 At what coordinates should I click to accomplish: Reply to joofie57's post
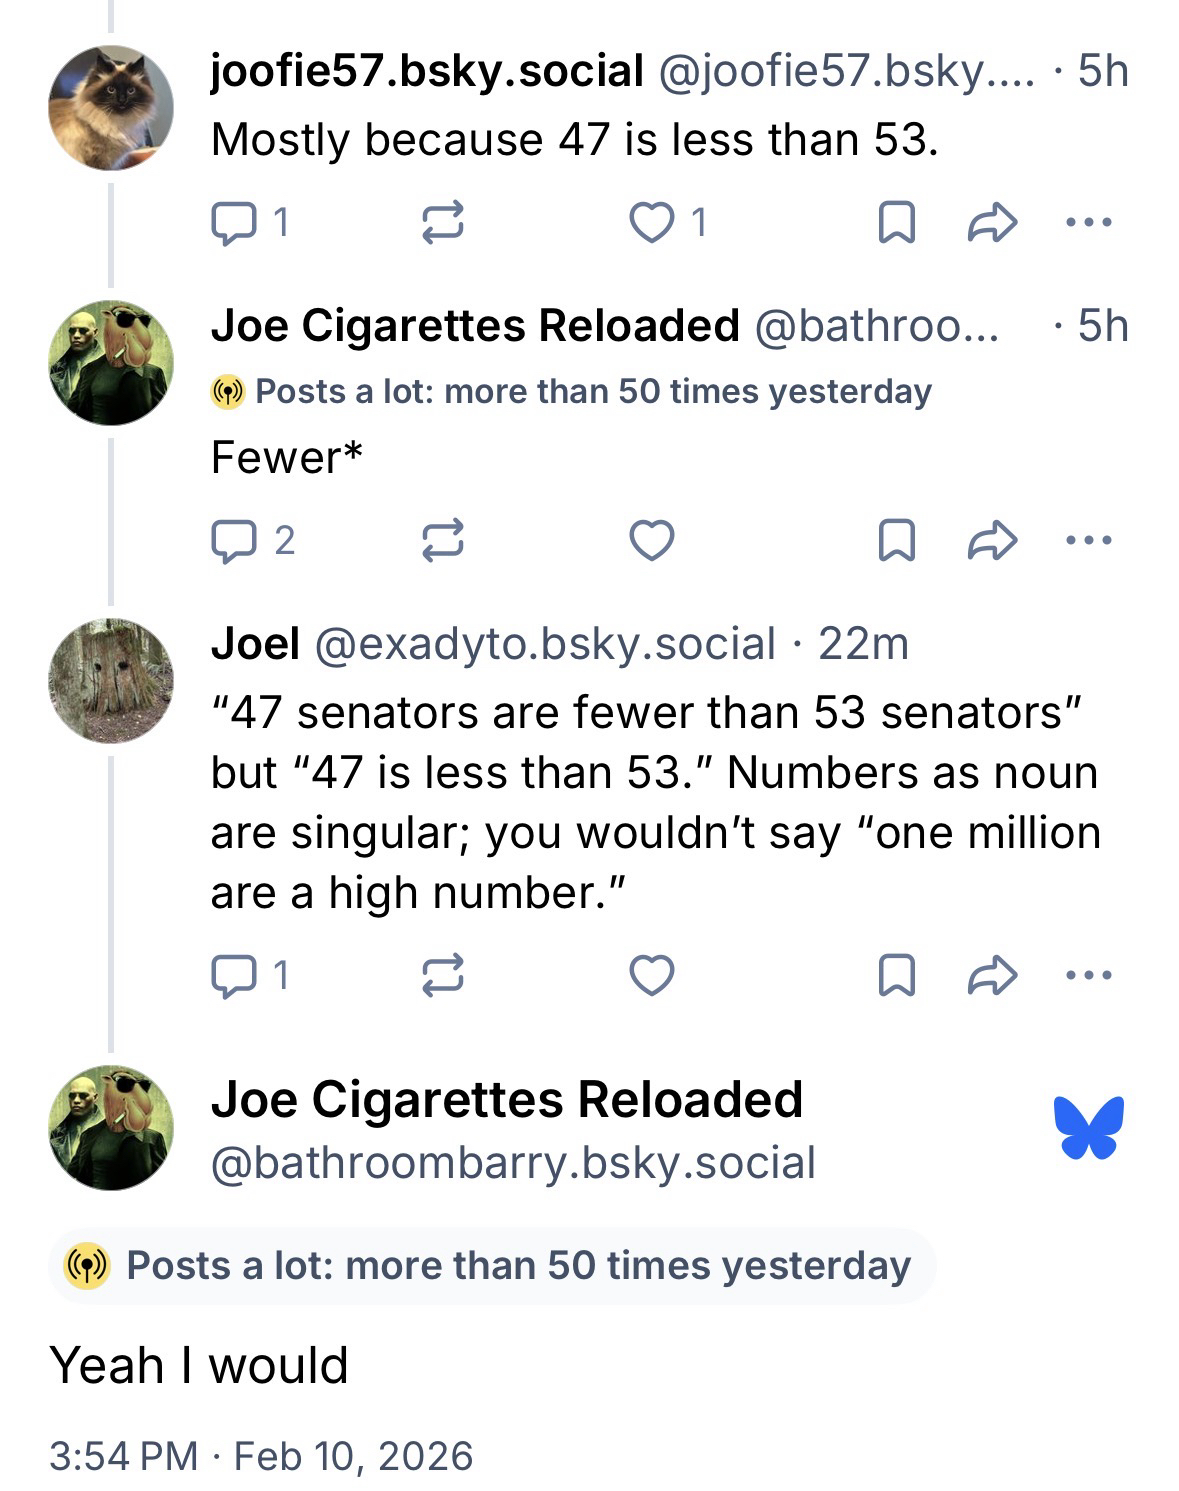coord(233,222)
